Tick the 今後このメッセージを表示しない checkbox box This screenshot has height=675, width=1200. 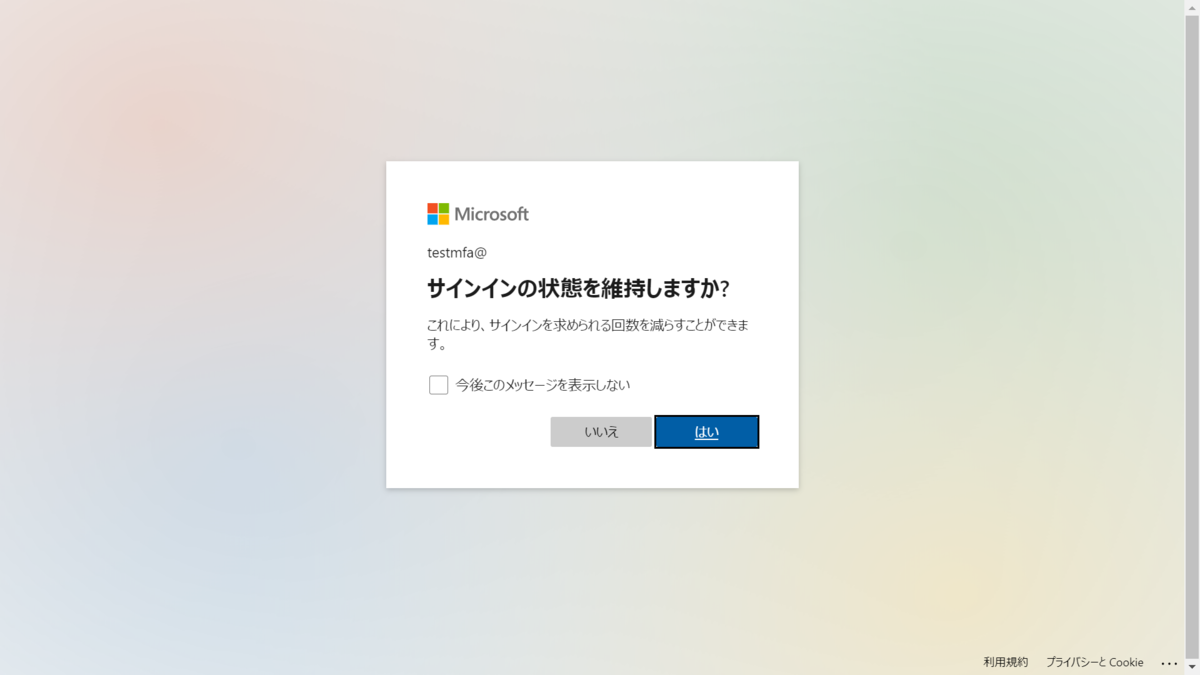(x=438, y=385)
